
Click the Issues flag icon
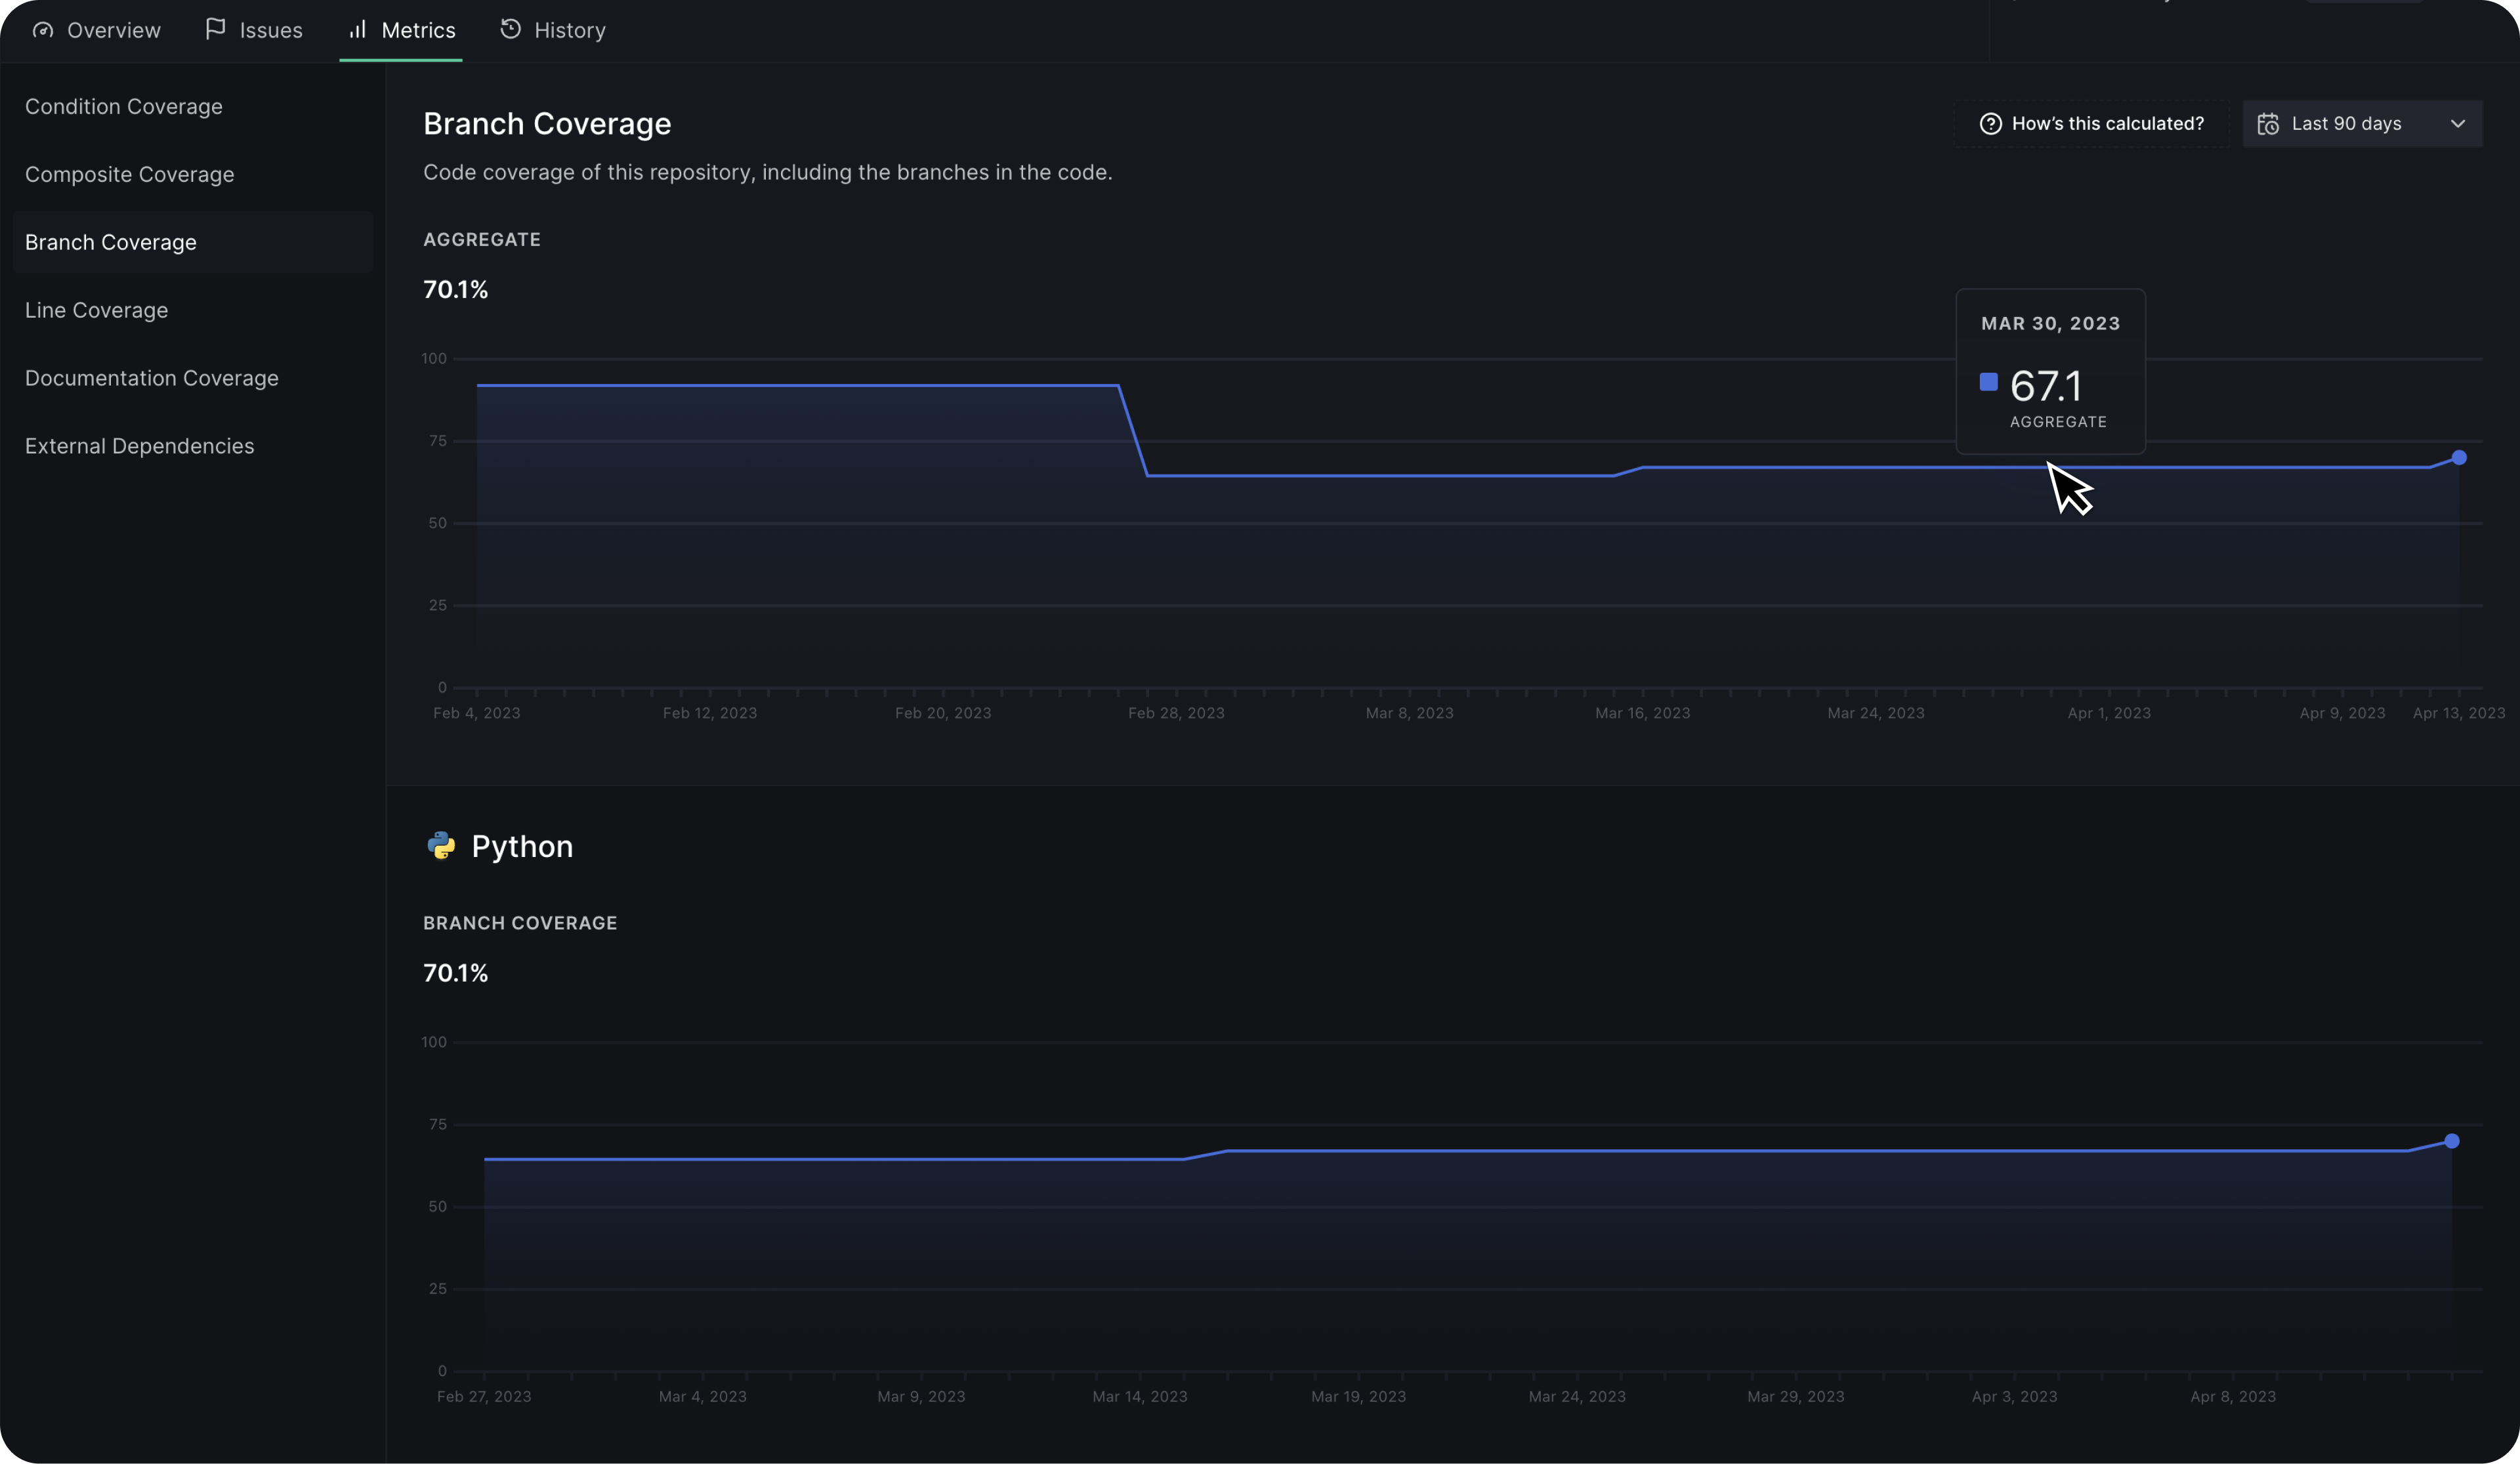pos(215,29)
